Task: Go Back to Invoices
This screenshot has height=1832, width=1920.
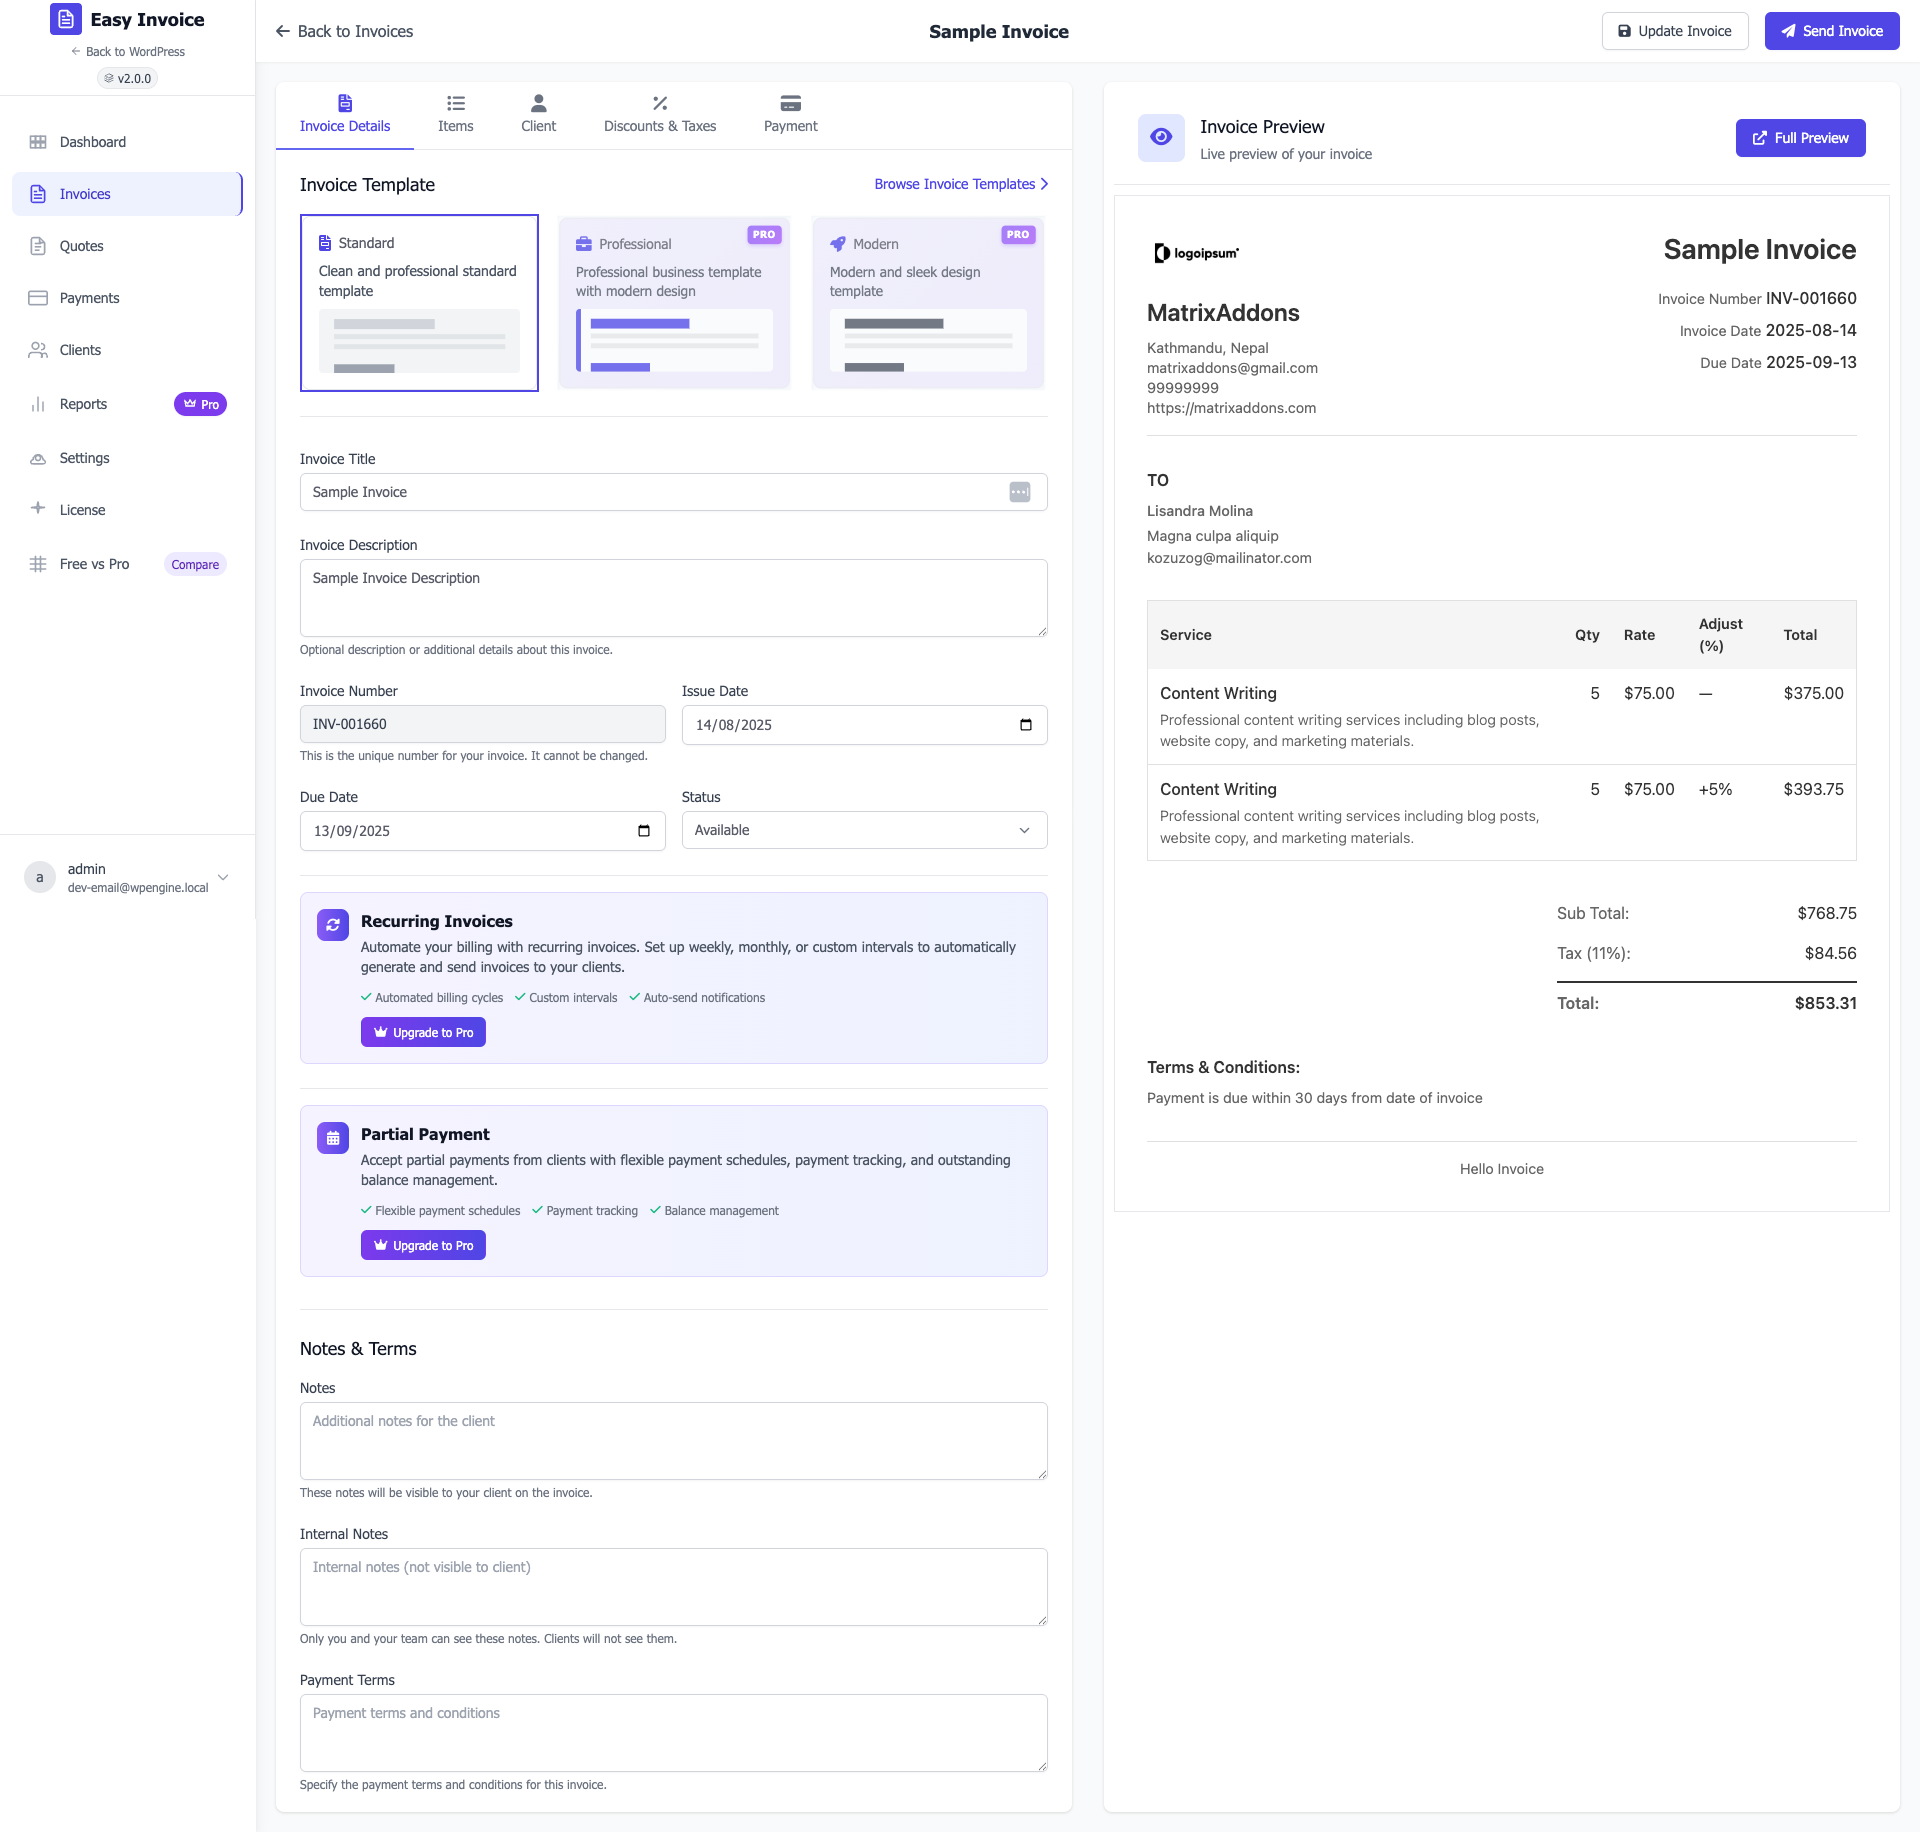Action: (x=344, y=31)
